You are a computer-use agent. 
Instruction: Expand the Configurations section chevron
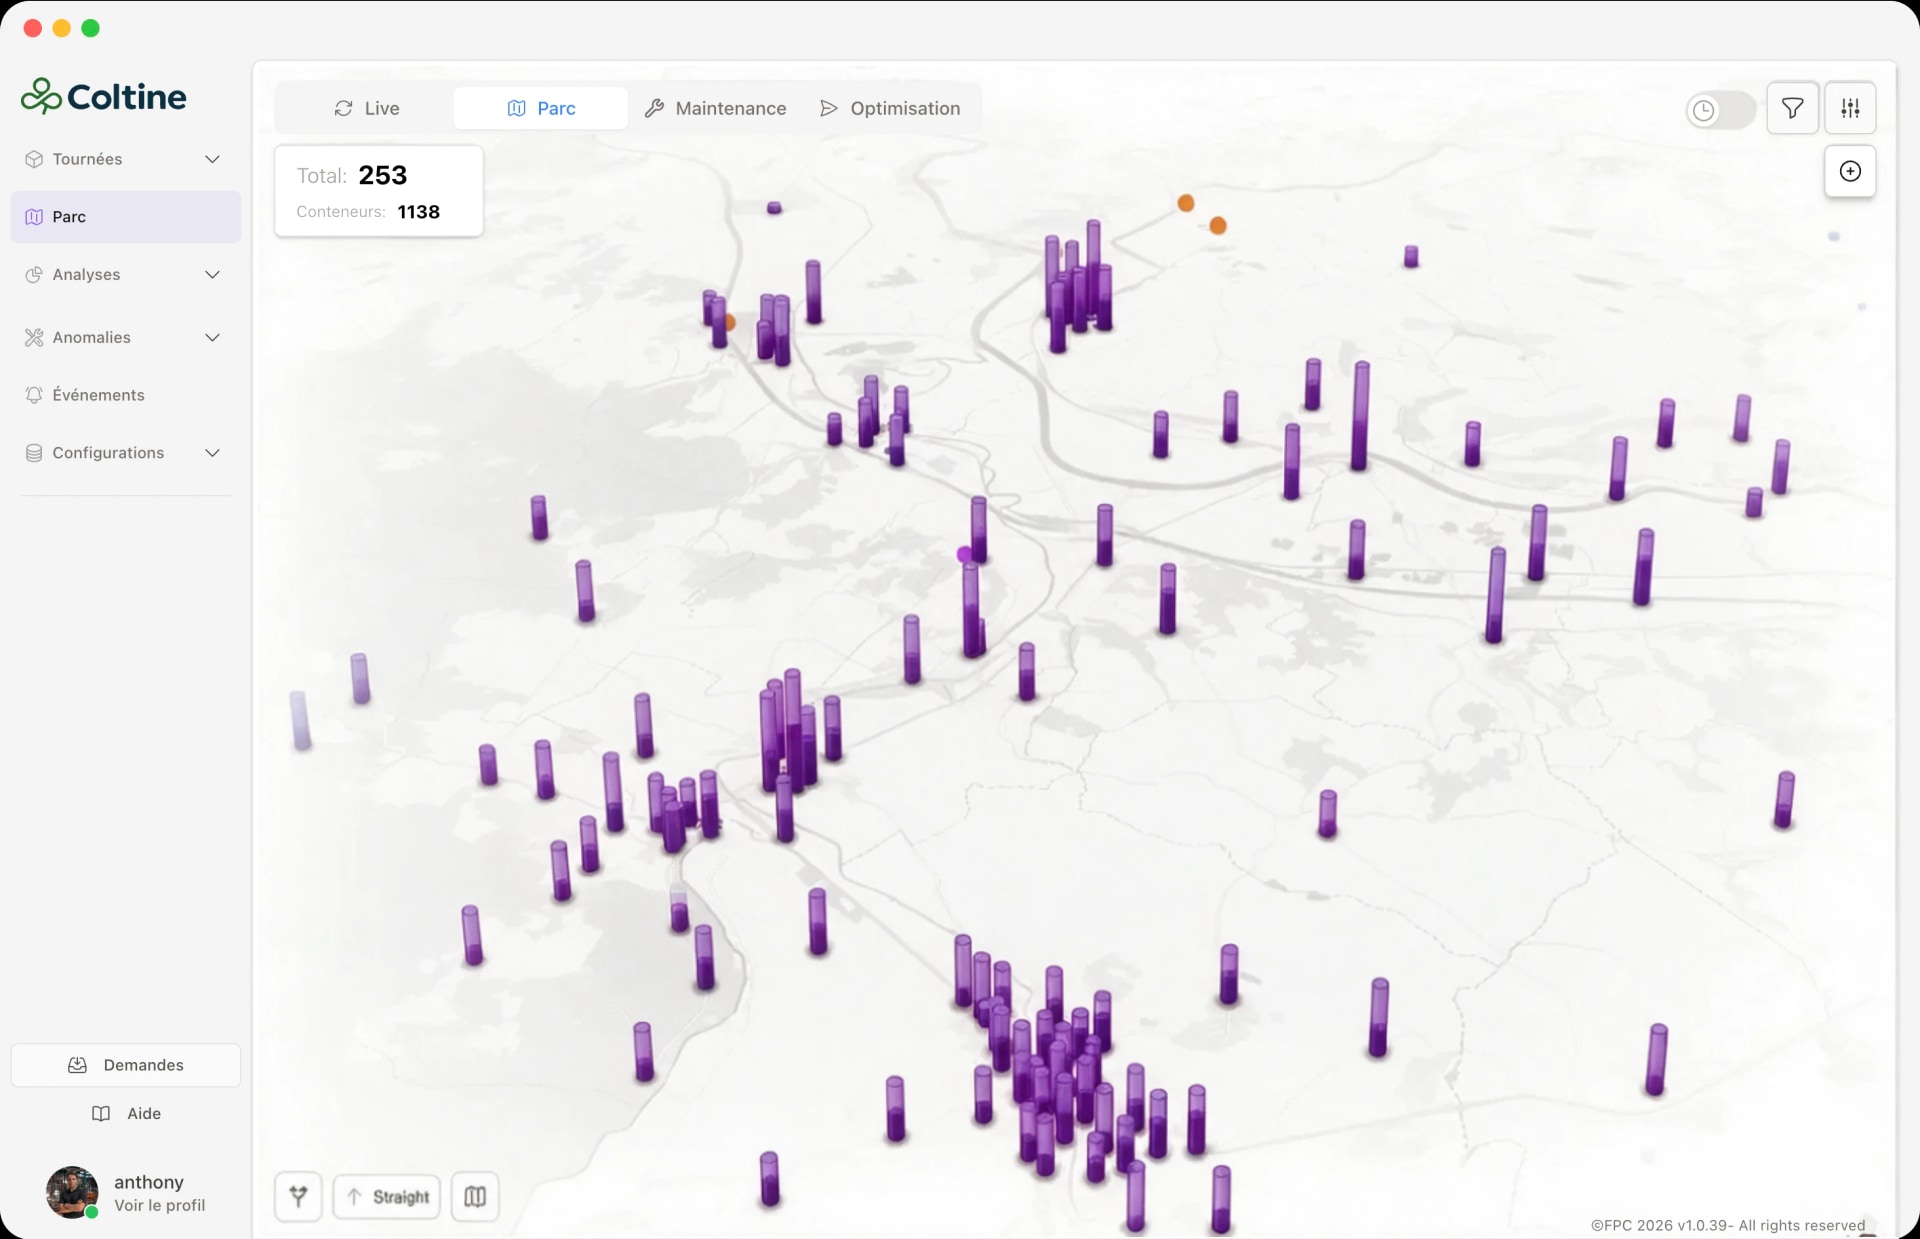(212, 453)
